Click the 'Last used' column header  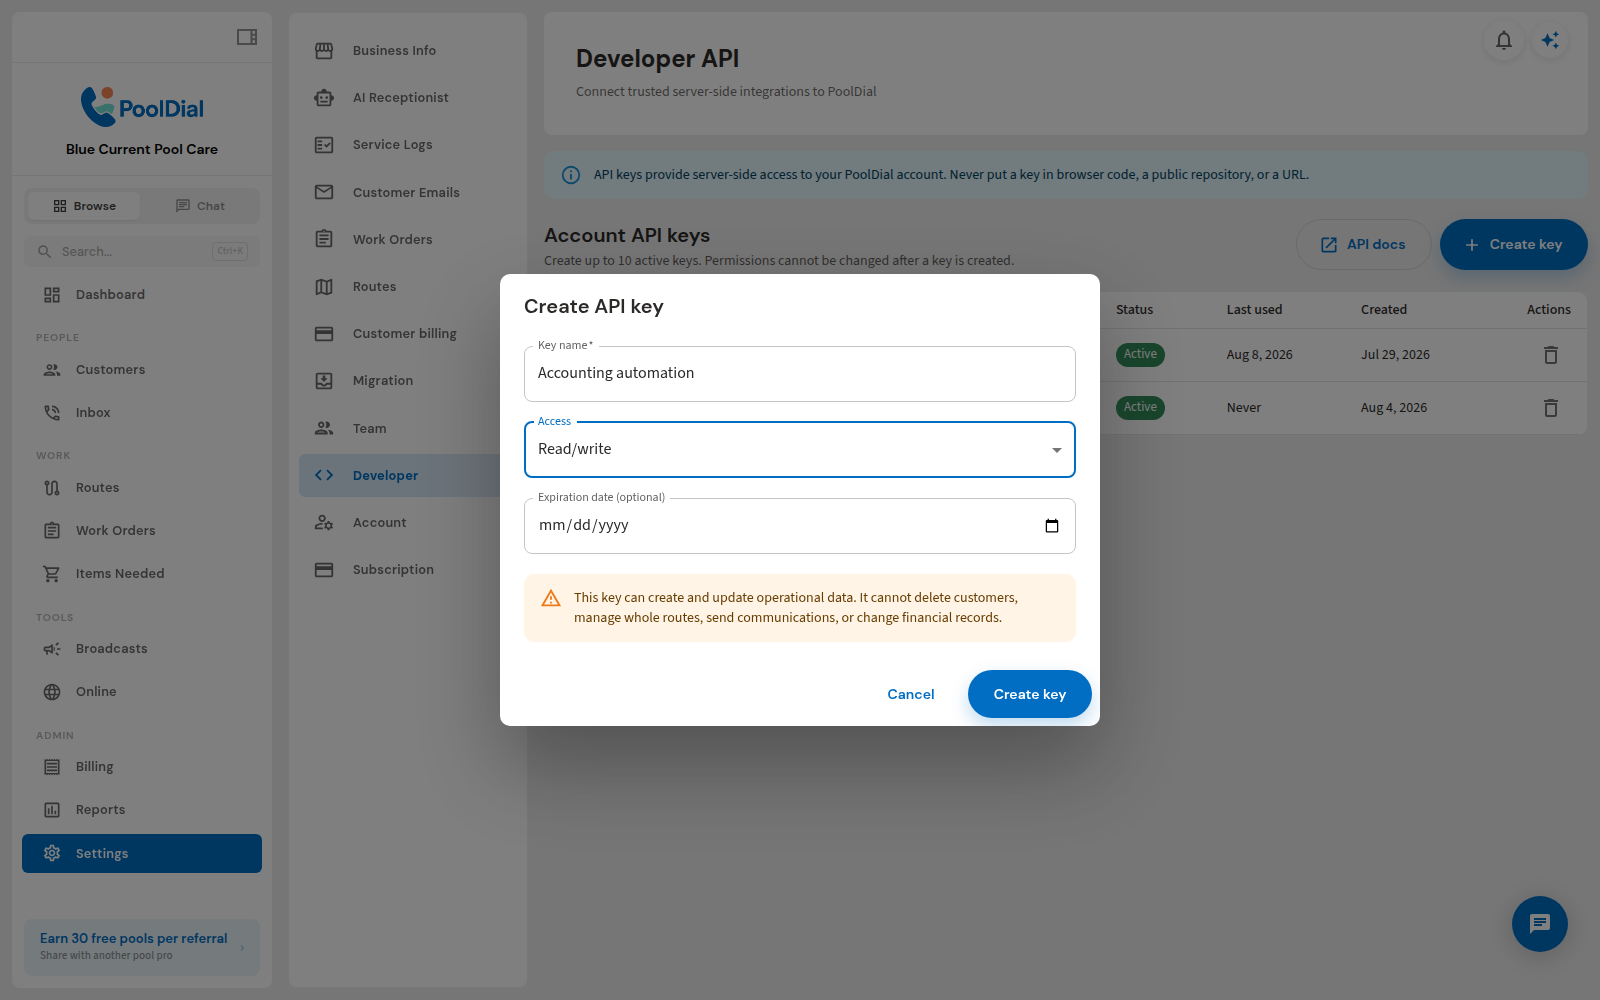coord(1254,310)
